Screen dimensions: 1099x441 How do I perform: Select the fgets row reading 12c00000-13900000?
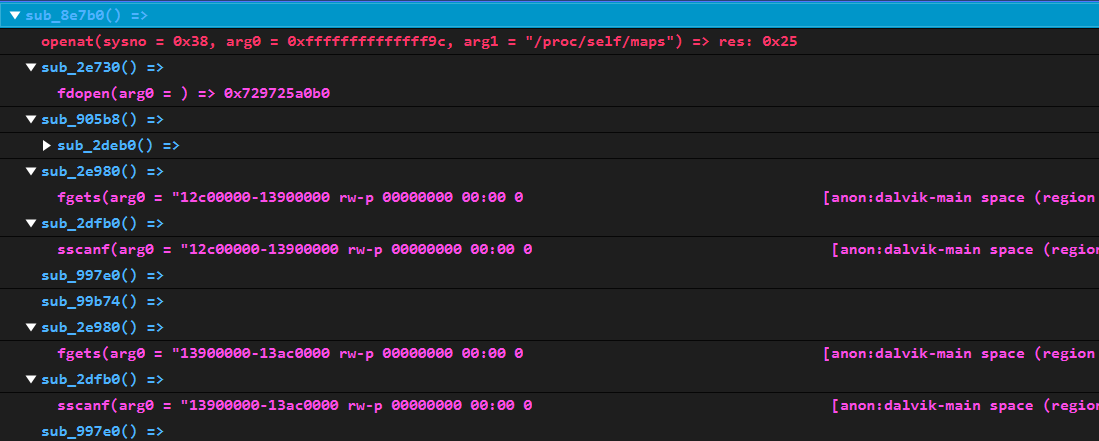pos(290,197)
